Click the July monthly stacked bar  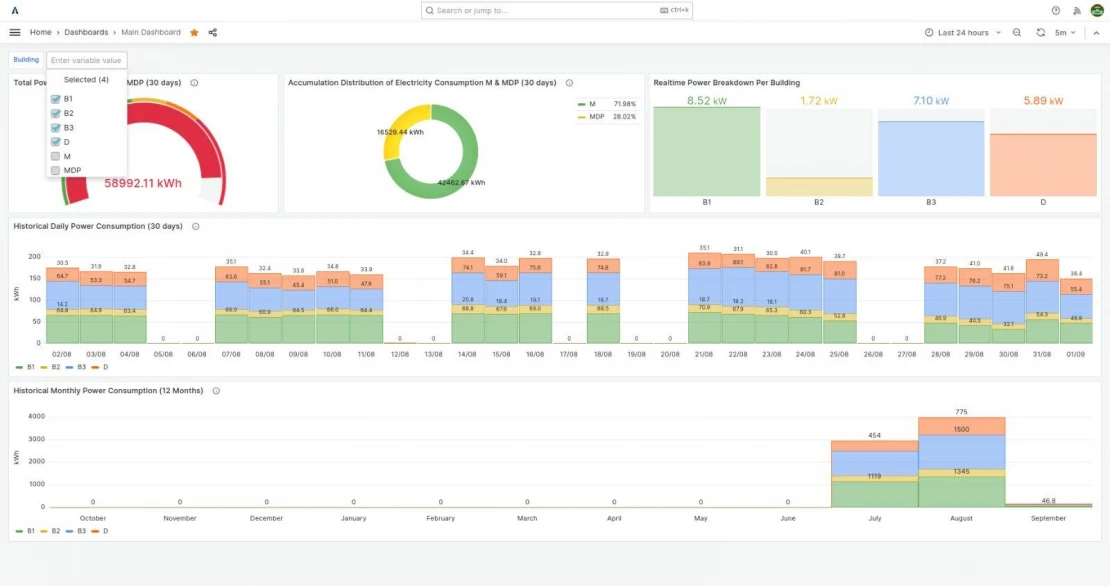(x=874, y=474)
